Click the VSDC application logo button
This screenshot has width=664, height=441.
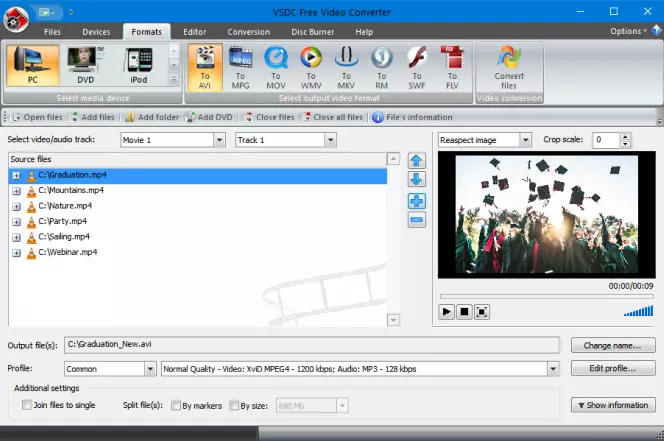(x=16, y=19)
